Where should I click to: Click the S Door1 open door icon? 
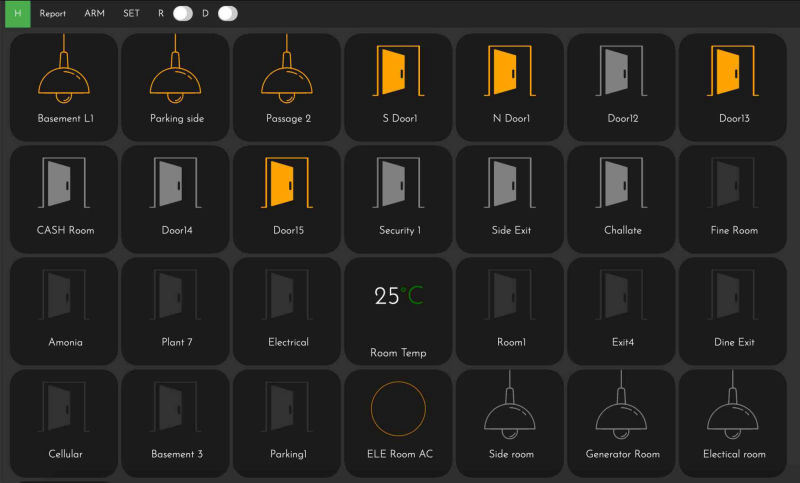[398, 73]
